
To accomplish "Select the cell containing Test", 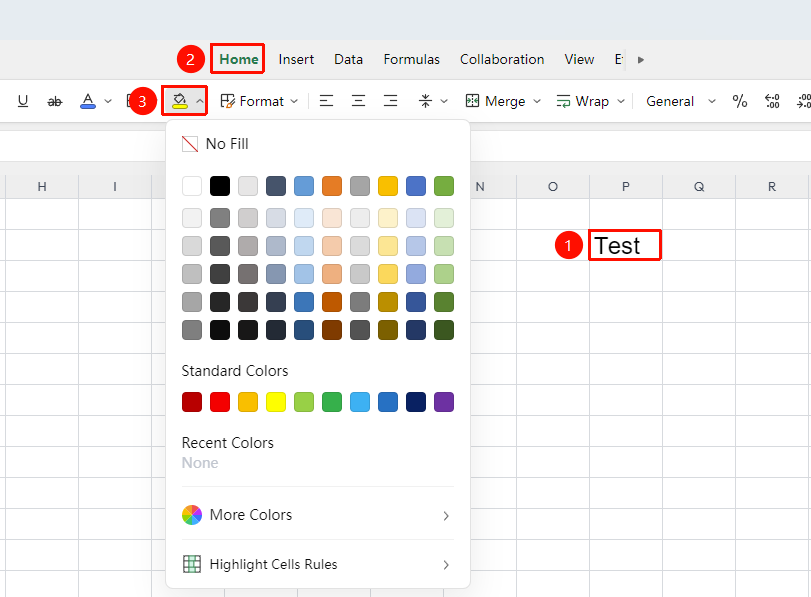I will (626, 245).
